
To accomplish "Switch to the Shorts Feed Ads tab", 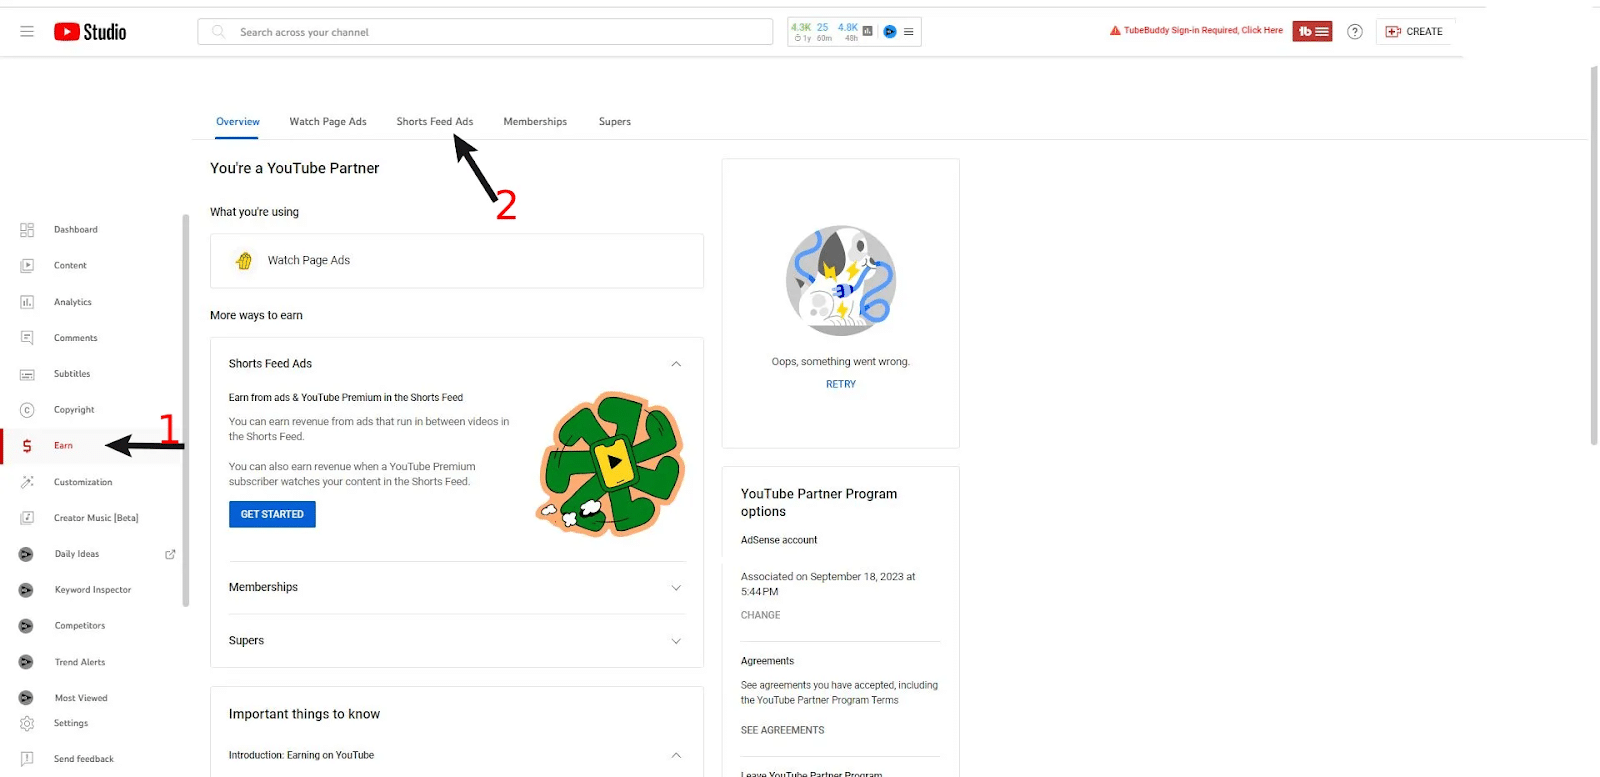I will coord(434,122).
